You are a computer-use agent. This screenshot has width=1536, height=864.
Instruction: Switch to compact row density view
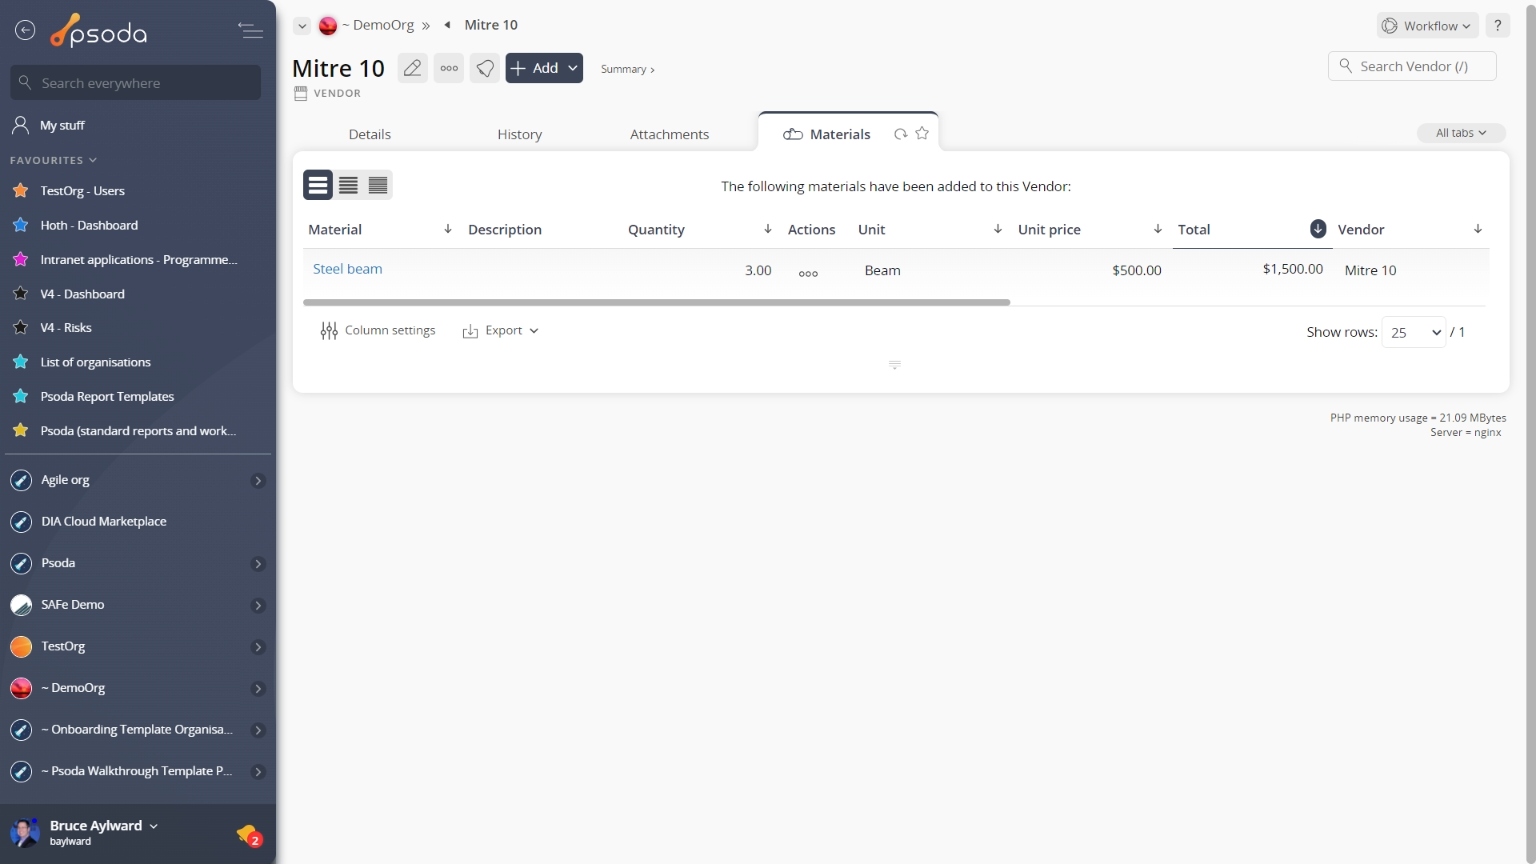point(378,185)
